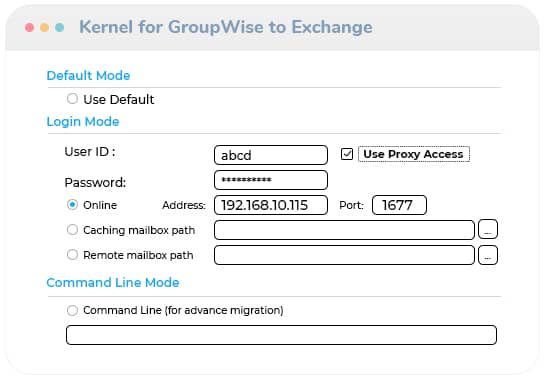Click the Default Mode heading
The width and height of the screenshot is (545, 380).
88,75
